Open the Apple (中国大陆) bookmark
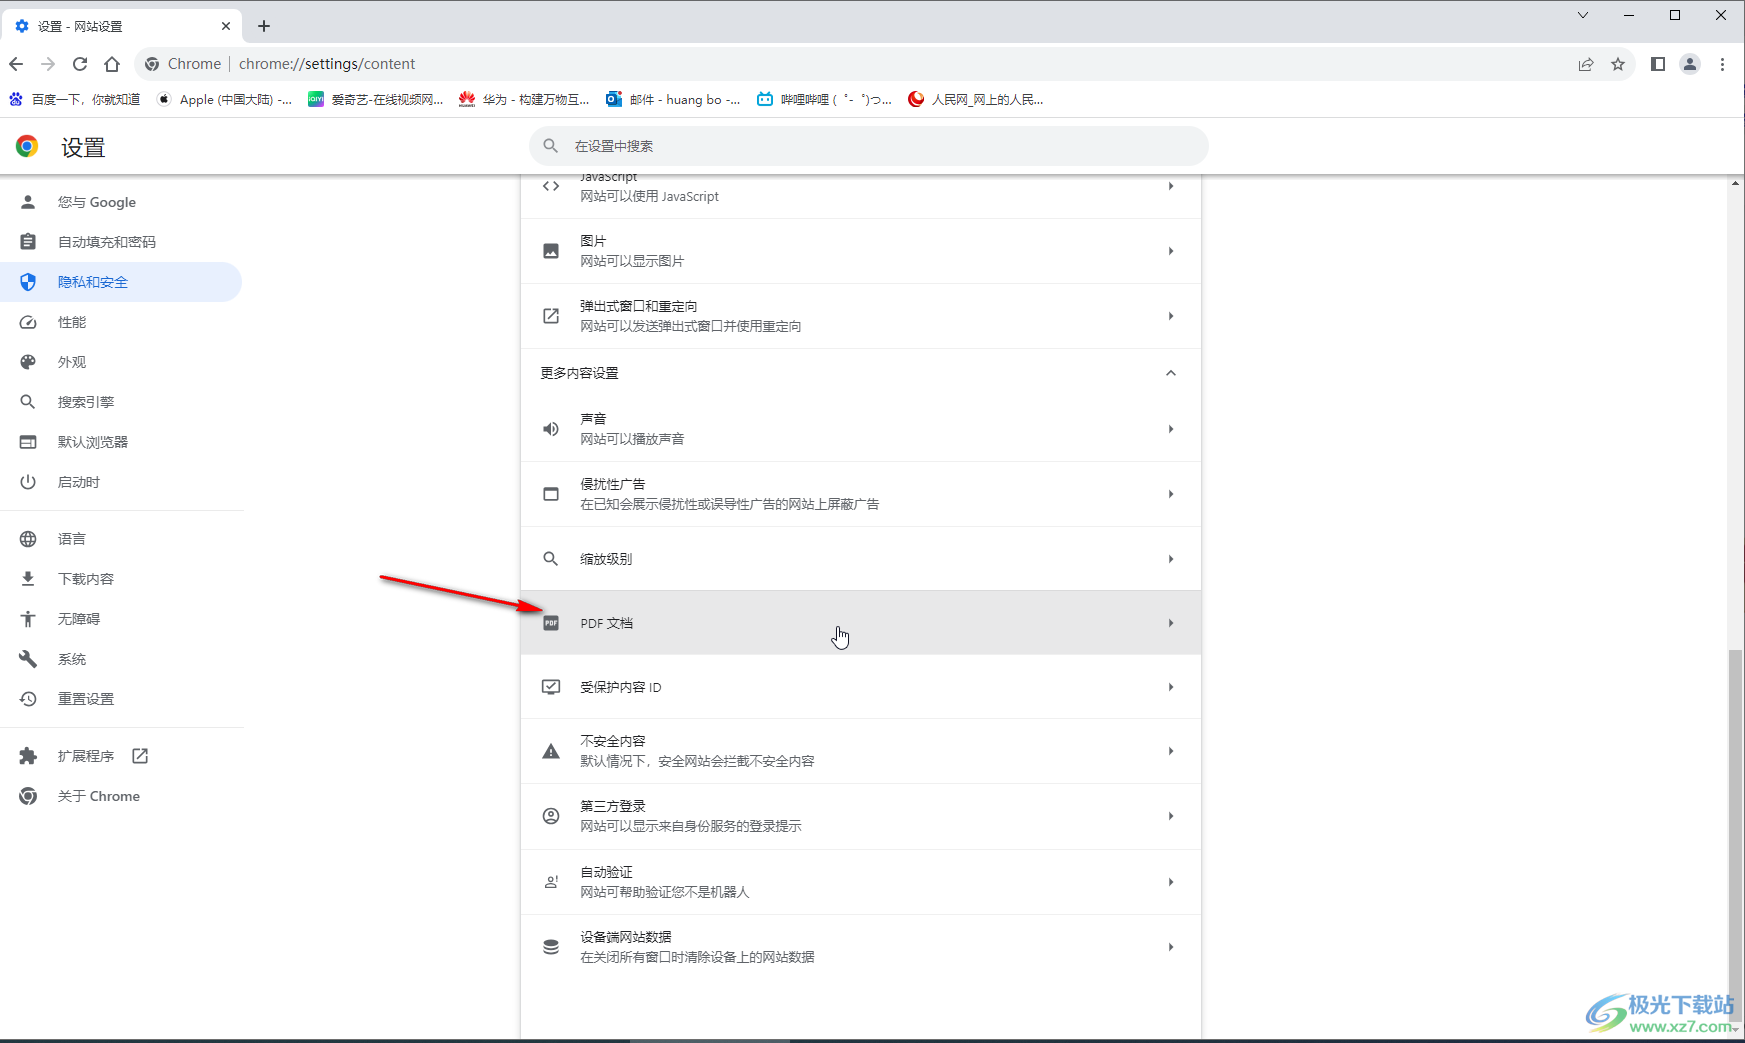The image size is (1745, 1043). tap(225, 99)
